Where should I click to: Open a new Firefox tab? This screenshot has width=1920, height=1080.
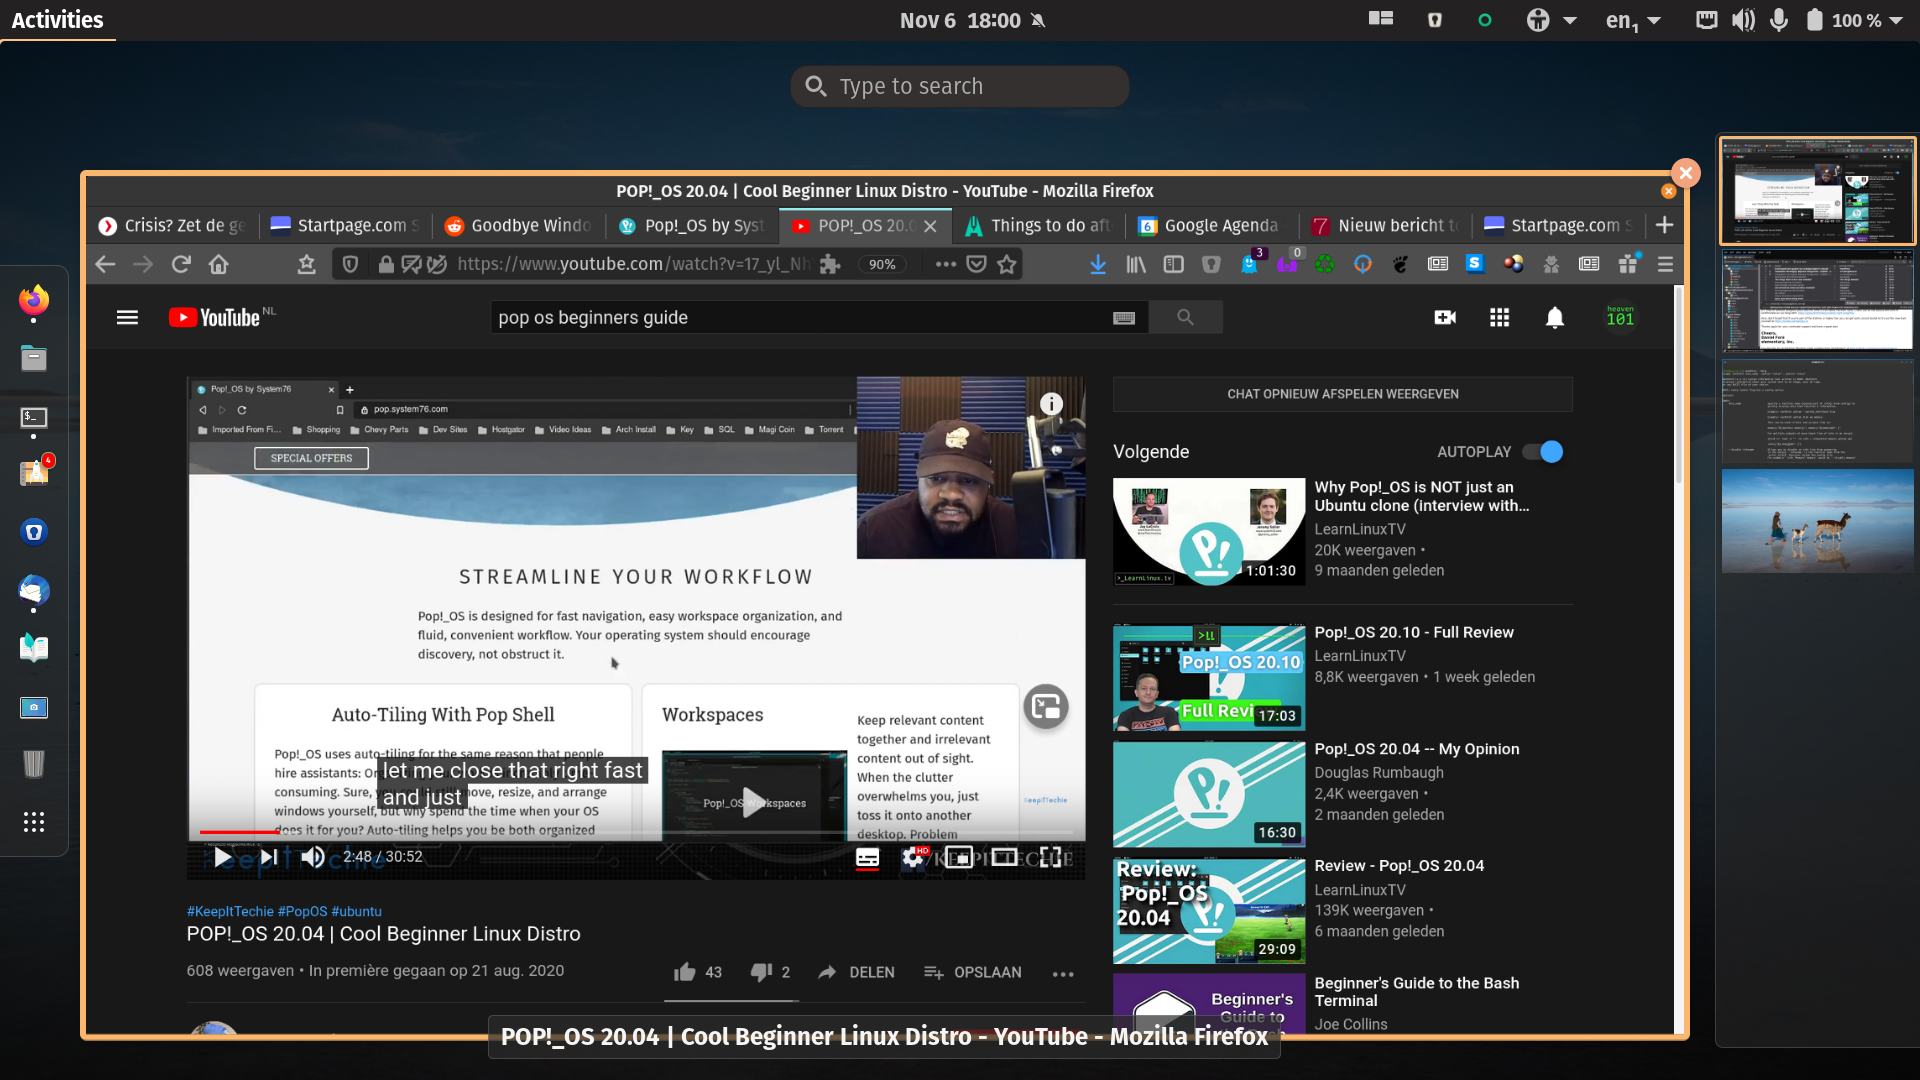click(1664, 225)
